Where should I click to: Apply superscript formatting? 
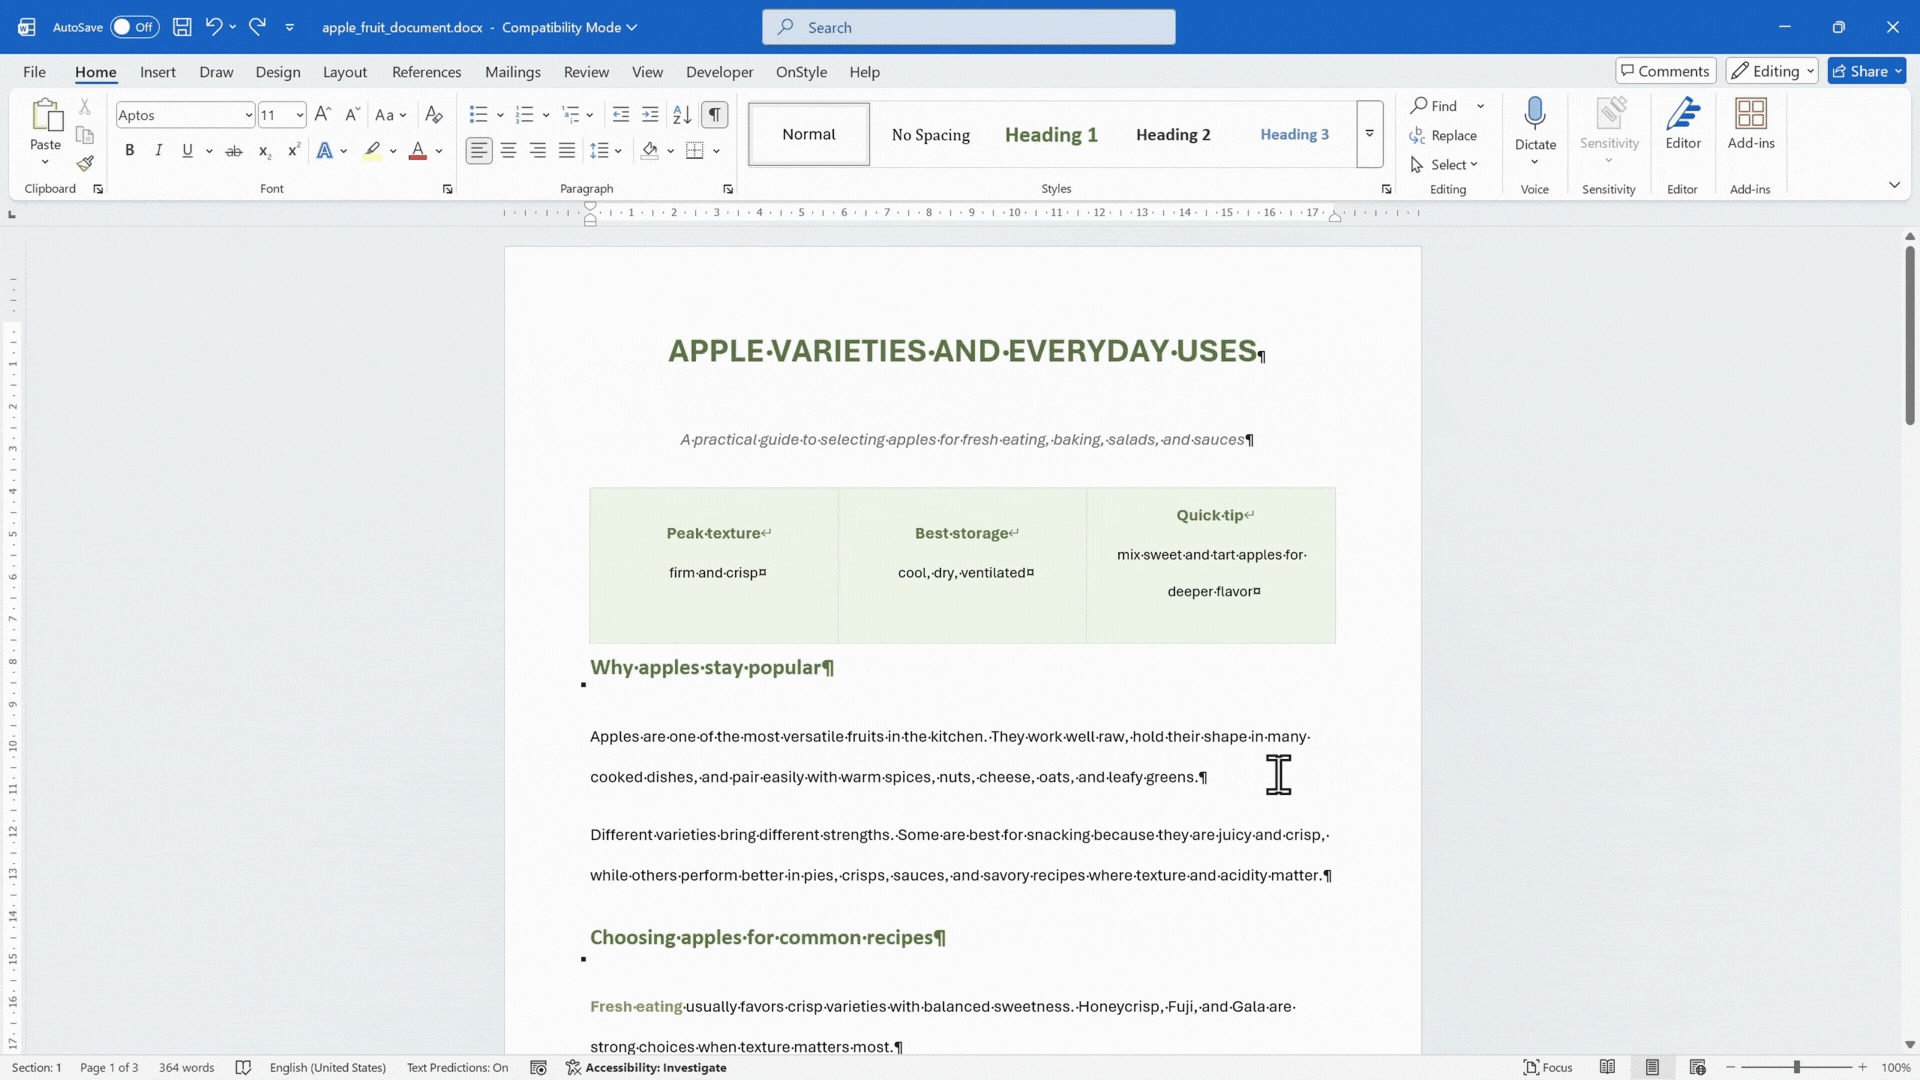[293, 151]
